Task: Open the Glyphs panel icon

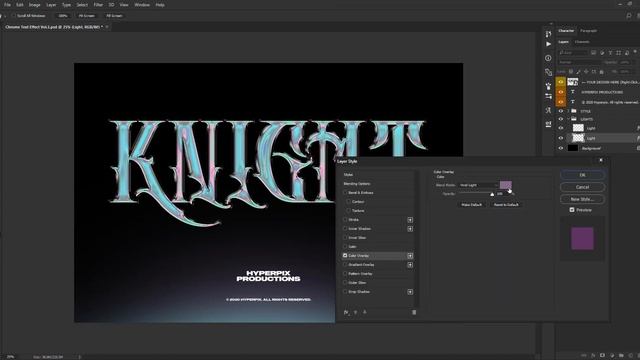Action: click(548, 111)
